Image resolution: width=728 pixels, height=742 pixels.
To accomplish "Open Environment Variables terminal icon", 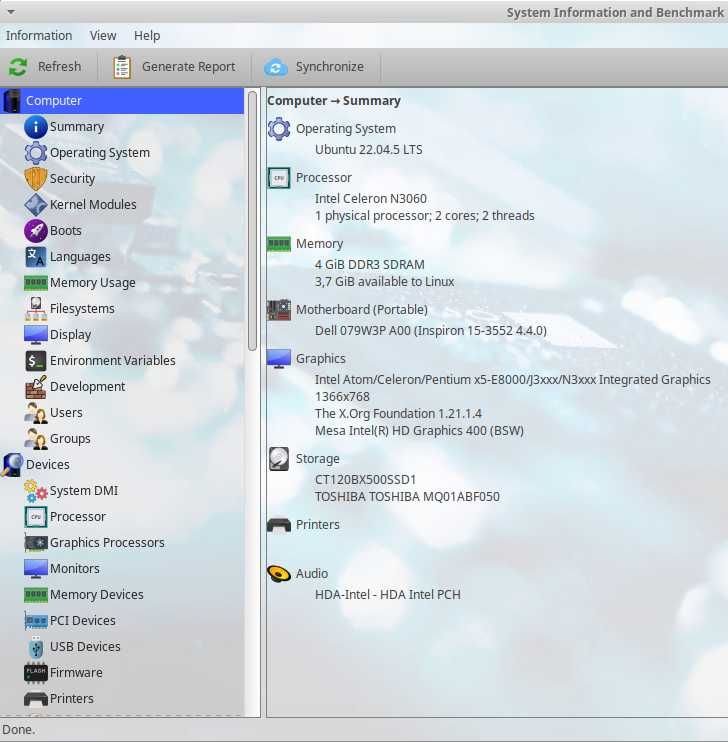I will tap(36, 361).
